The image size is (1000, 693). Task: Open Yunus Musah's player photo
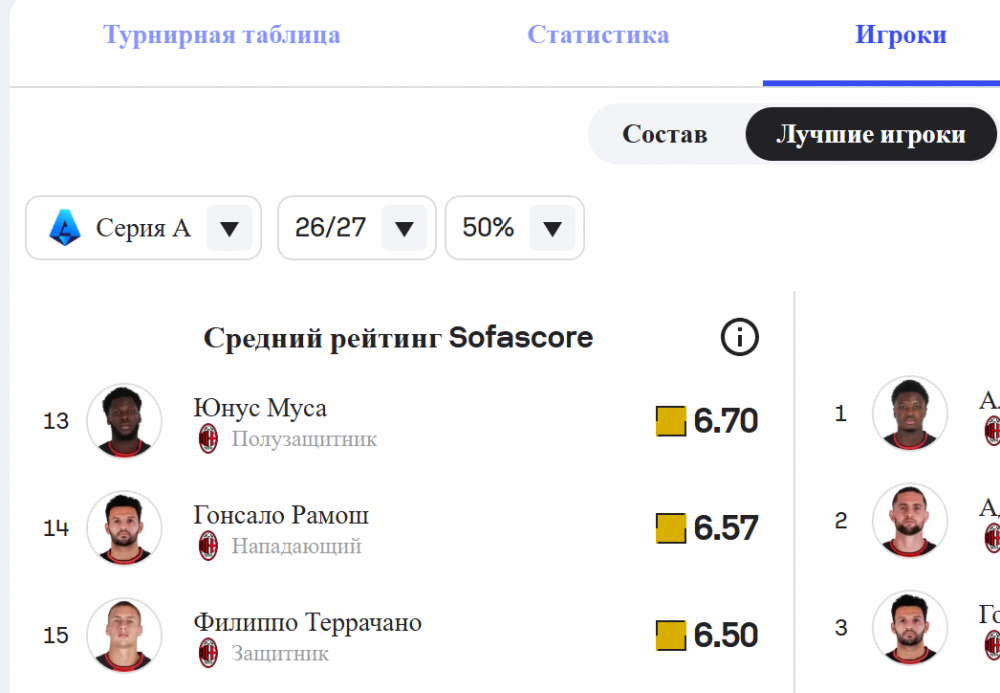tap(124, 421)
